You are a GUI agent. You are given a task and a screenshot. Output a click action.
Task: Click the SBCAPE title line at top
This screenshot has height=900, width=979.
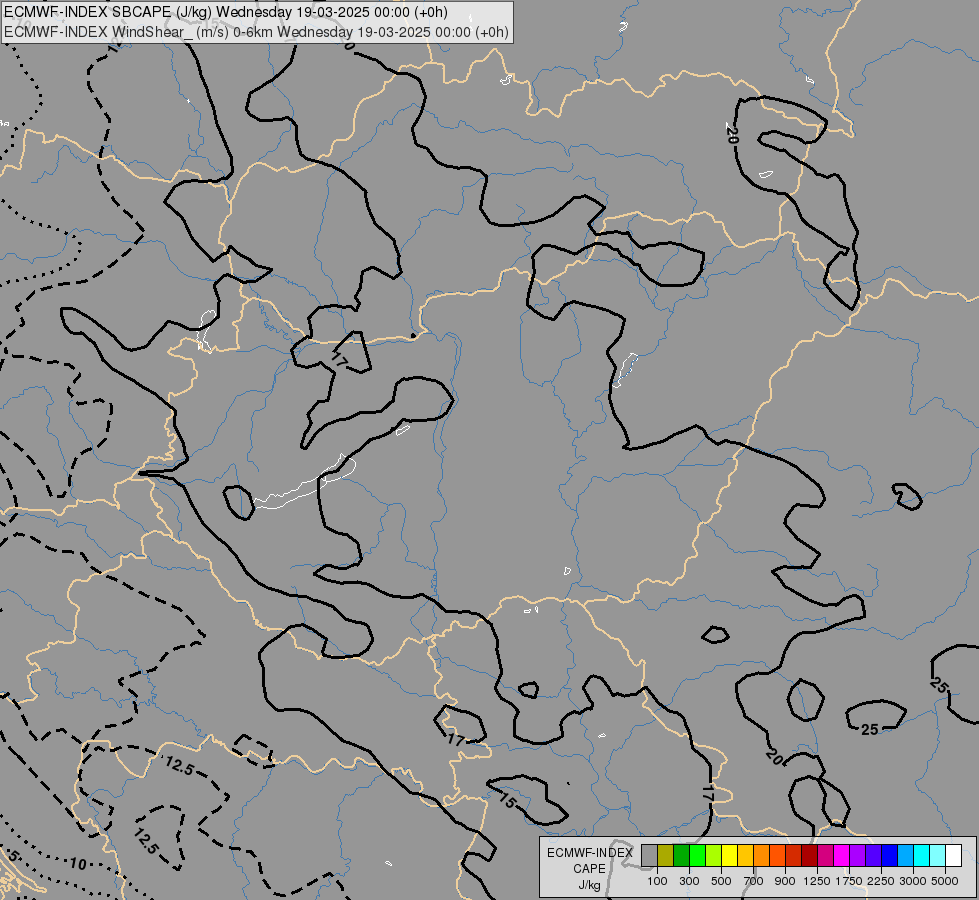(225, 12)
